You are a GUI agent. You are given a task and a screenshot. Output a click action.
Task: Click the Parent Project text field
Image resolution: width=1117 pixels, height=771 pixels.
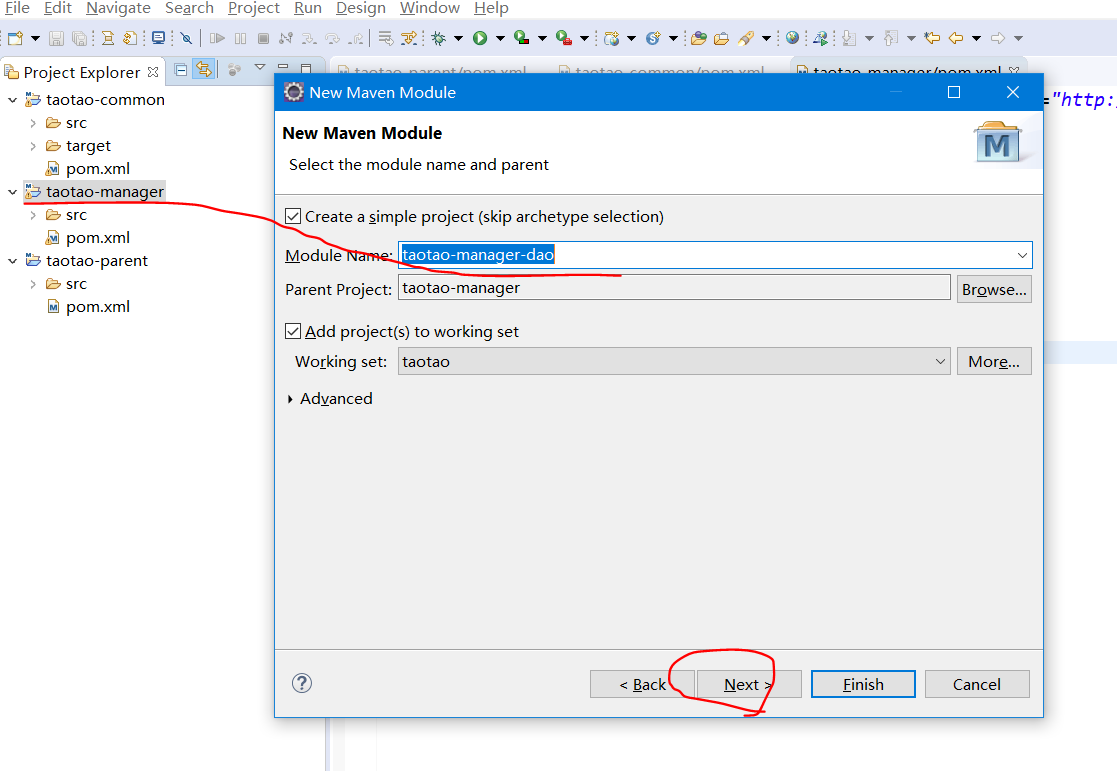click(x=674, y=288)
